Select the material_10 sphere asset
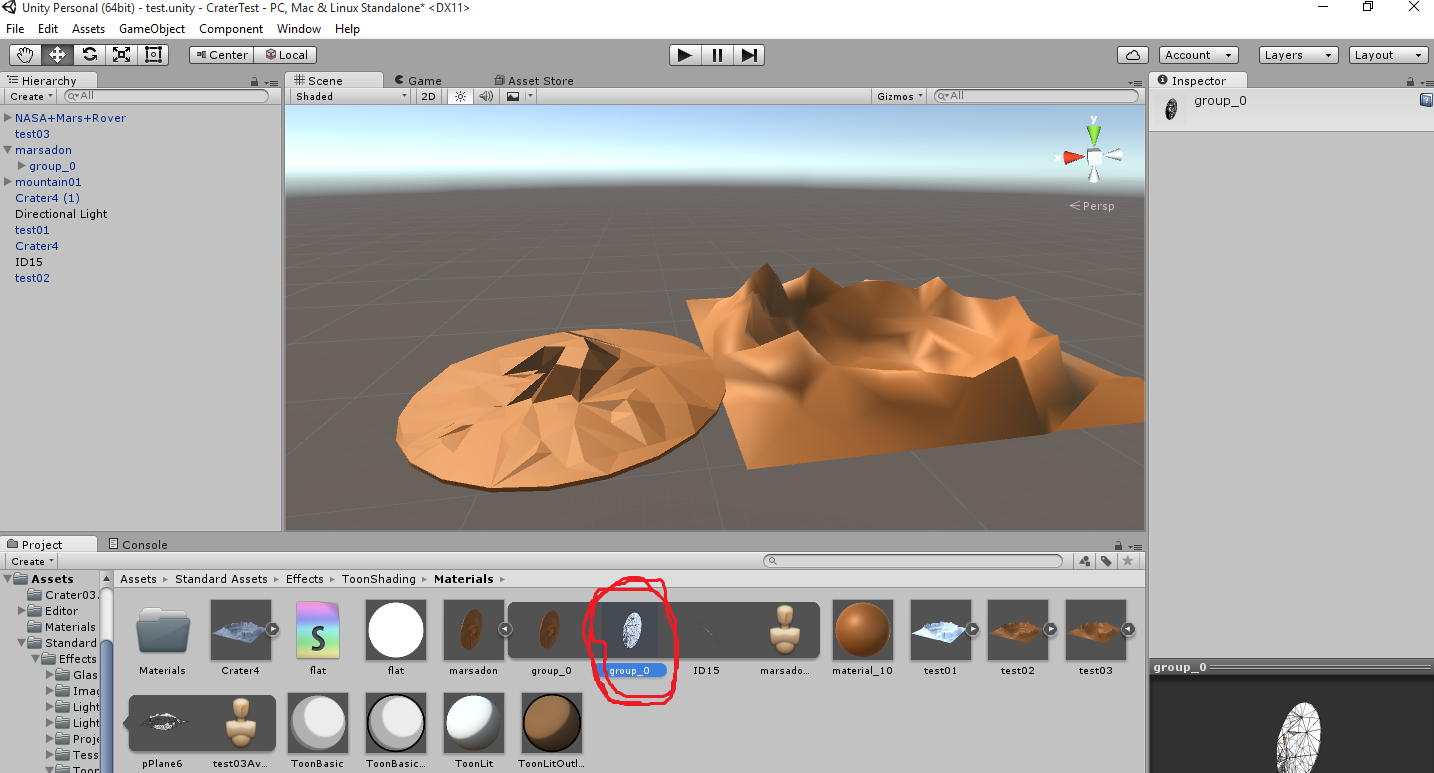 tap(862, 630)
